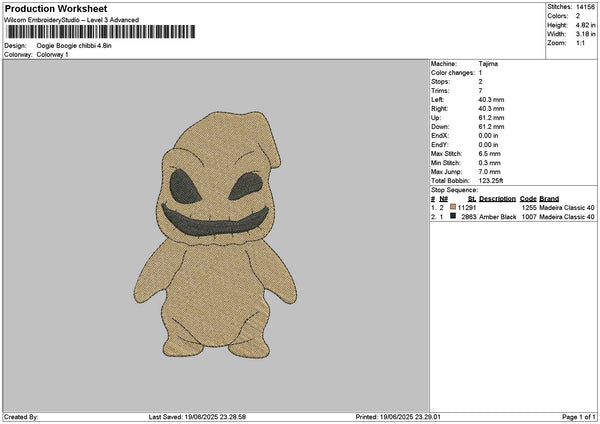Click the St. column header
Viewport: 600px width, 424px height.
(471, 198)
